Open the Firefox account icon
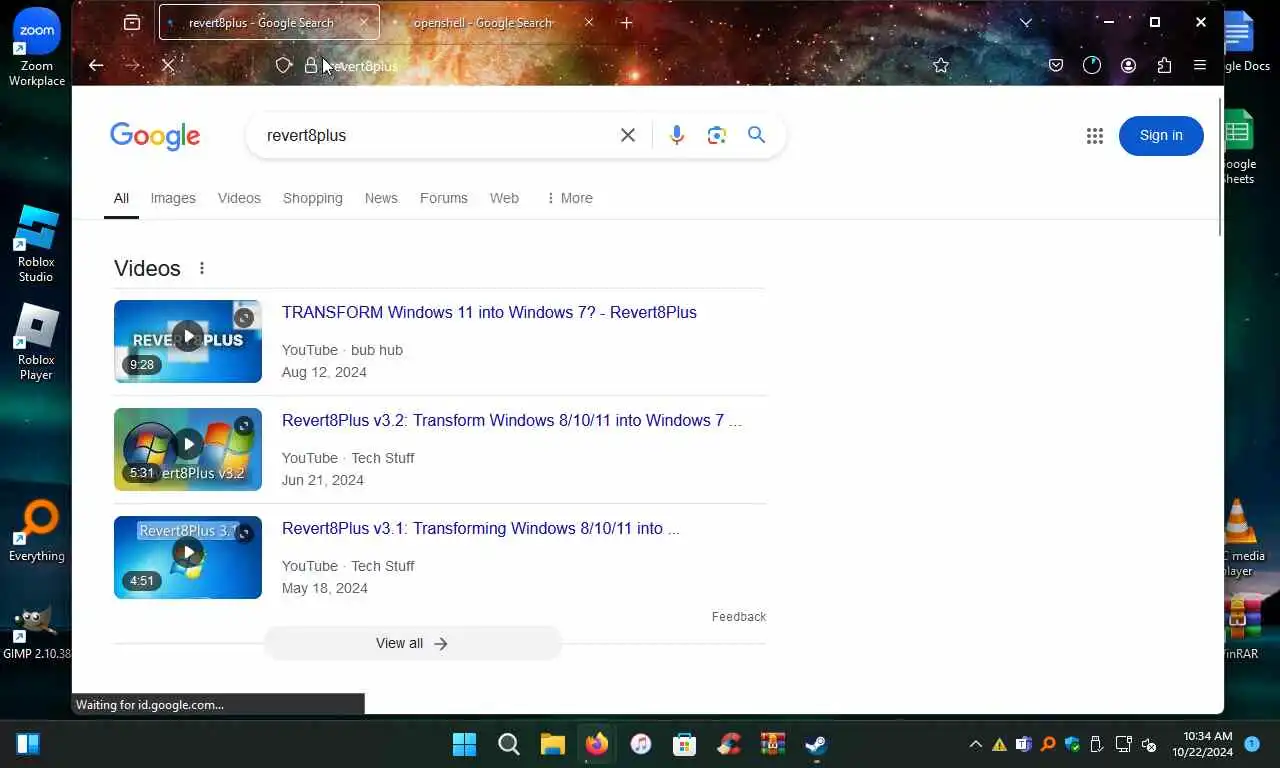The width and height of the screenshot is (1280, 768). [1128, 65]
